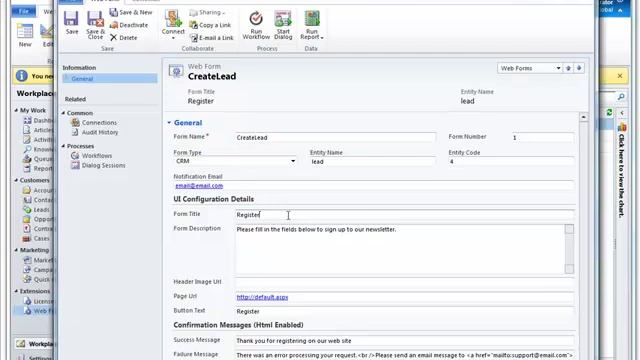Image resolution: width=640 pixels, height=360 pixels.
Task: Collapse Marketing in background navigation
Action: (x=16, y=250)
